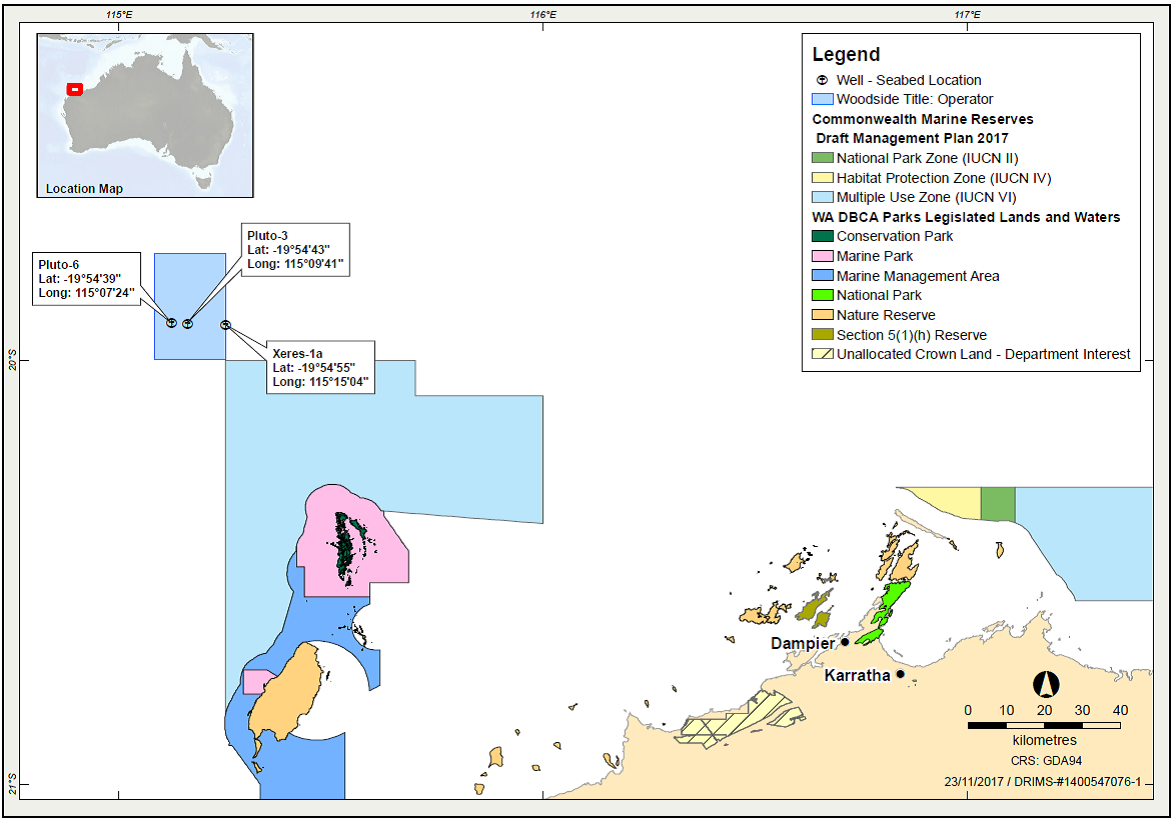Click the Pluto-3 well marker
The image size is (1176, 823).
coord(187,323)
